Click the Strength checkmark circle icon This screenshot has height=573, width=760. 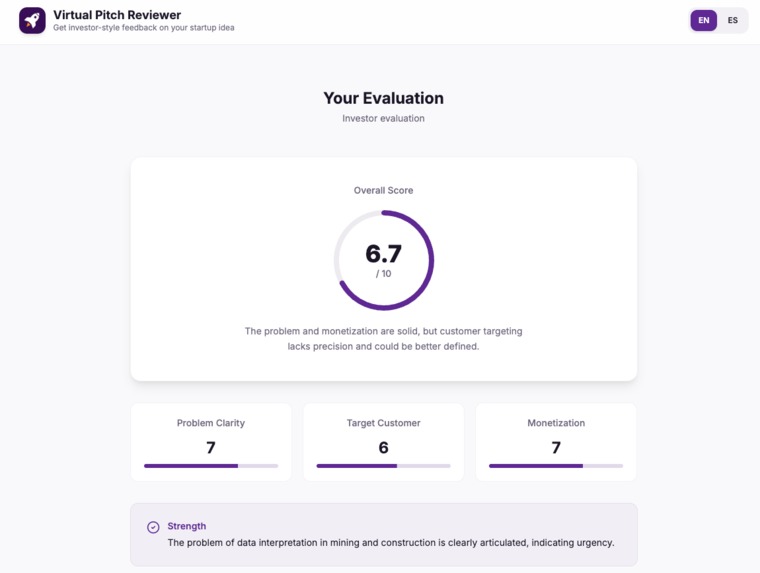pos(153,527)
